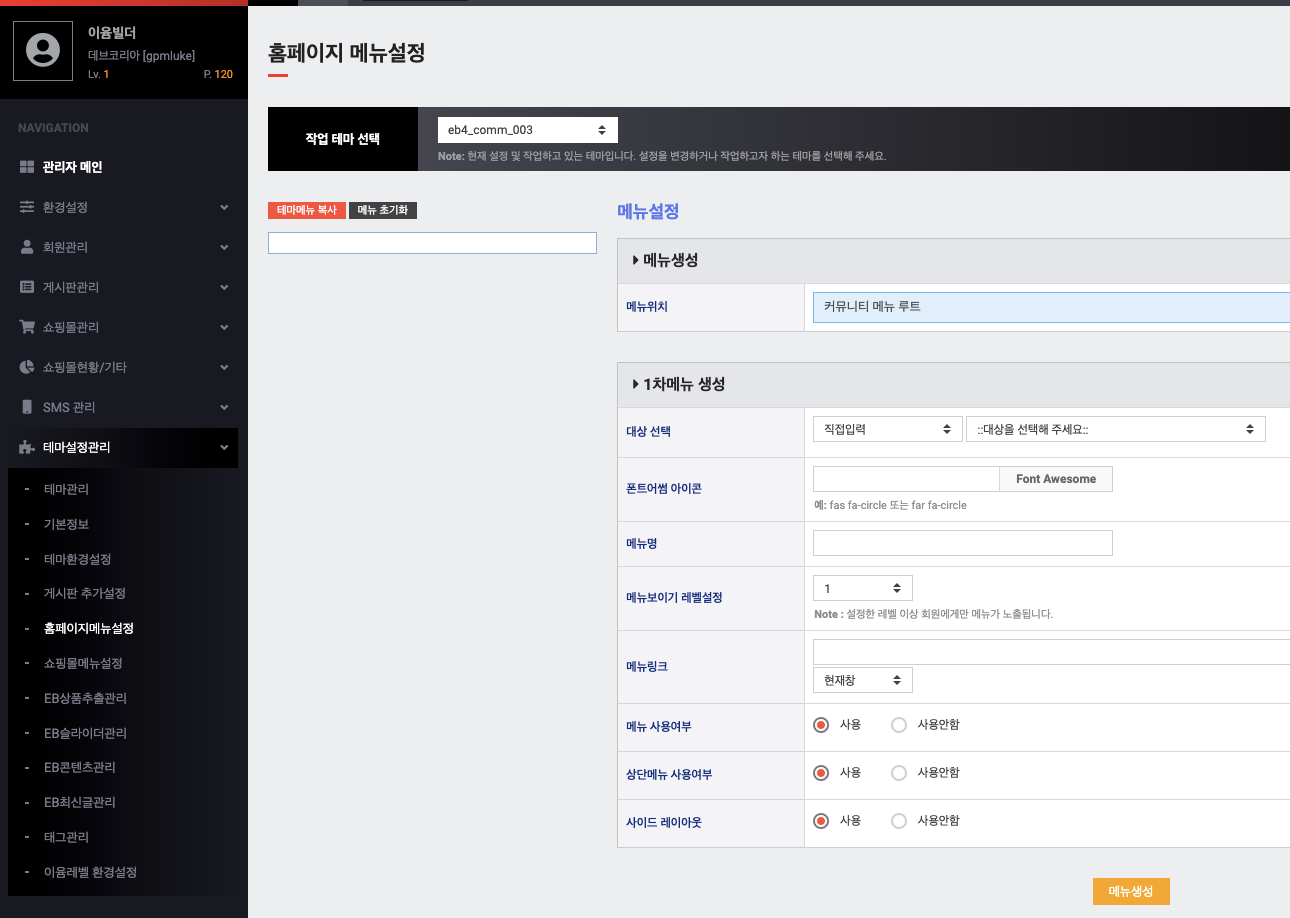Open the 홈페이지메뉴설정 submenu item

click(89, 629)
